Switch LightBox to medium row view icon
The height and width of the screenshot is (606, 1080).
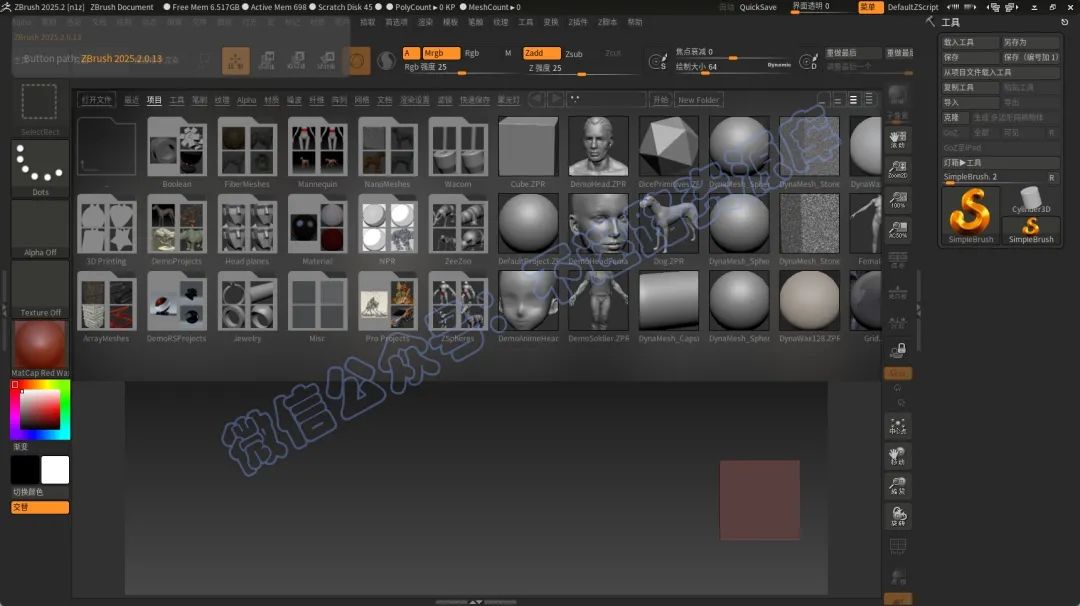(x=853, y=100)
